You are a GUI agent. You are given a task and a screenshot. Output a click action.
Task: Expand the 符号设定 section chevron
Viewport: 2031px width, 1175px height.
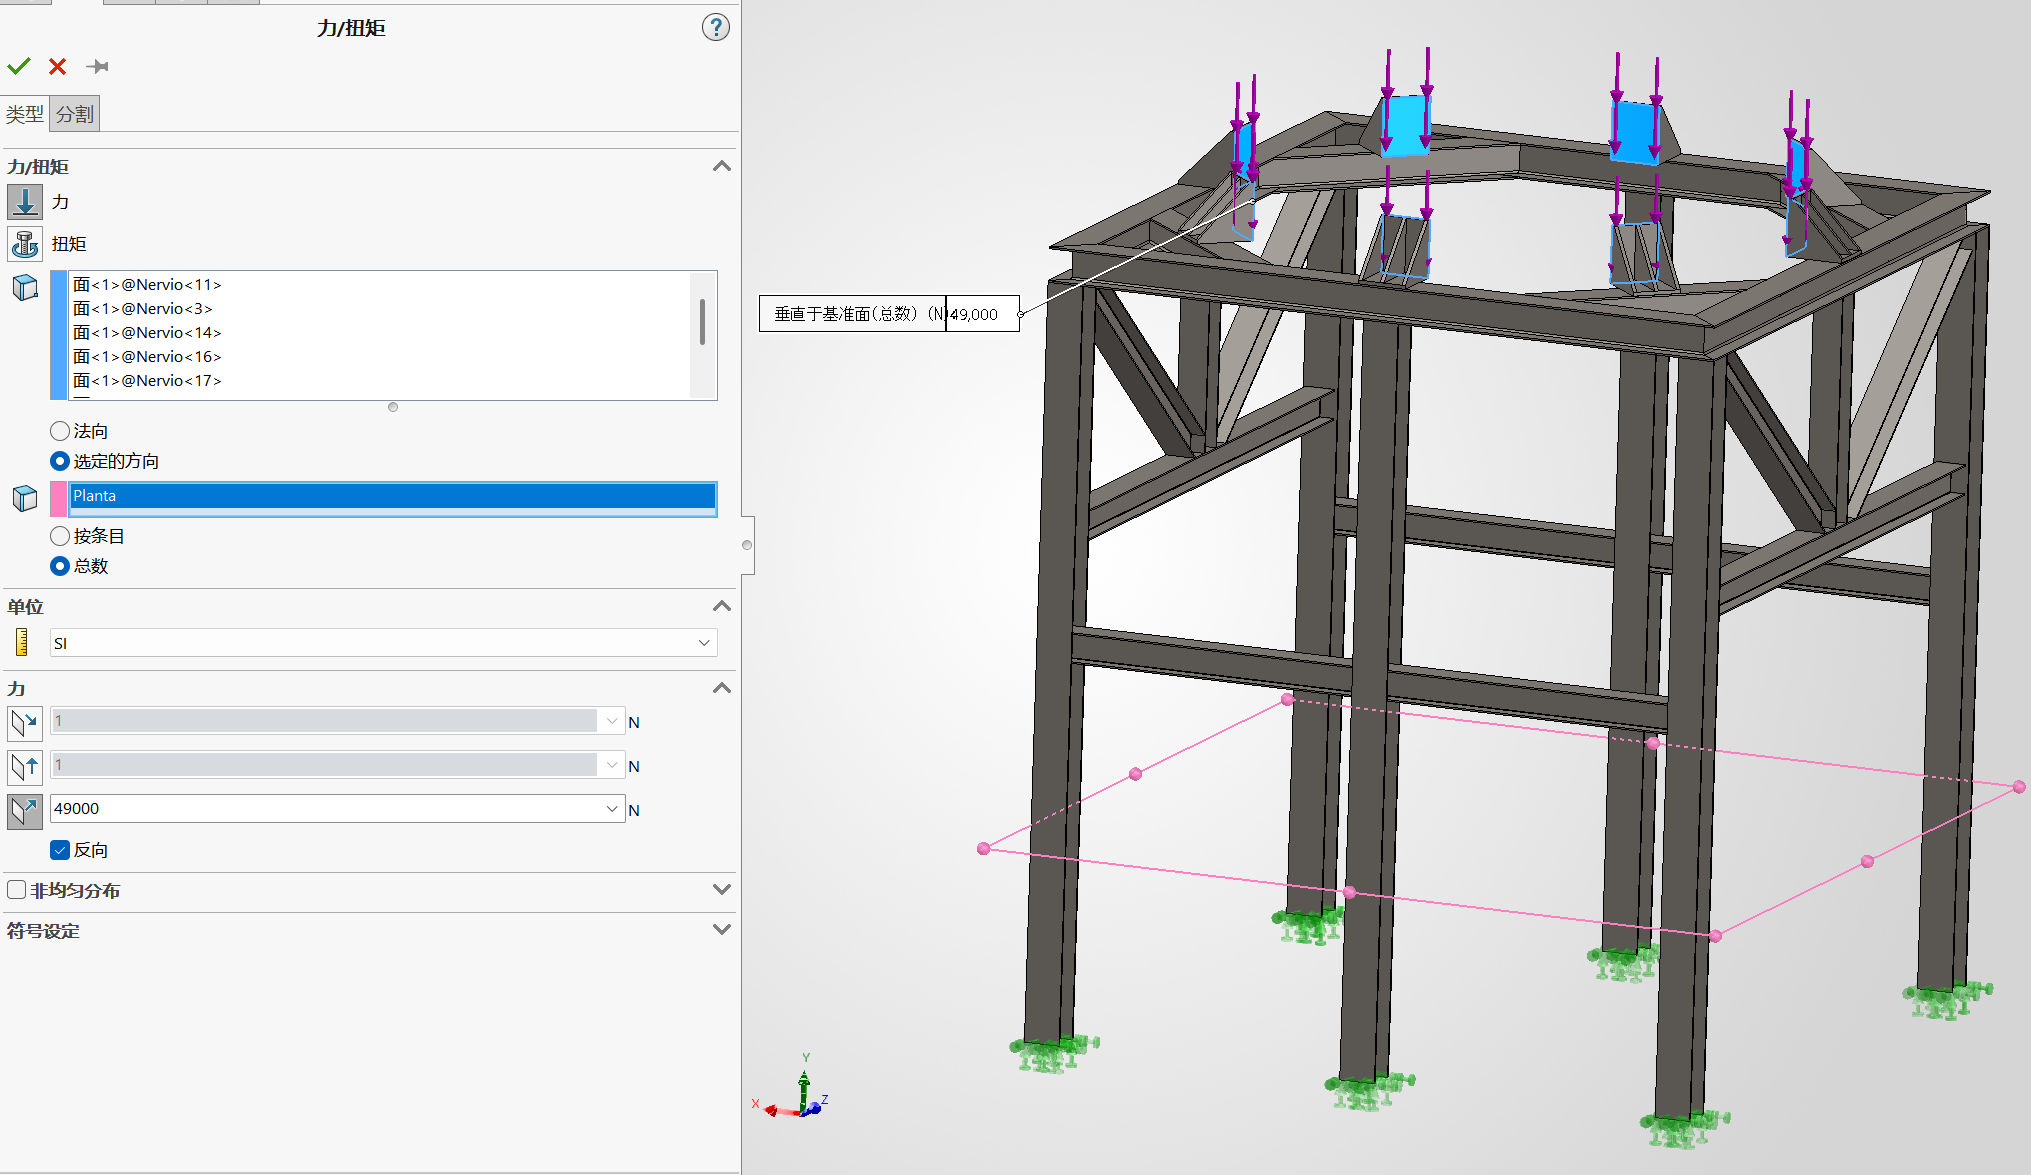pyautogui.click(x=722, y=929)
